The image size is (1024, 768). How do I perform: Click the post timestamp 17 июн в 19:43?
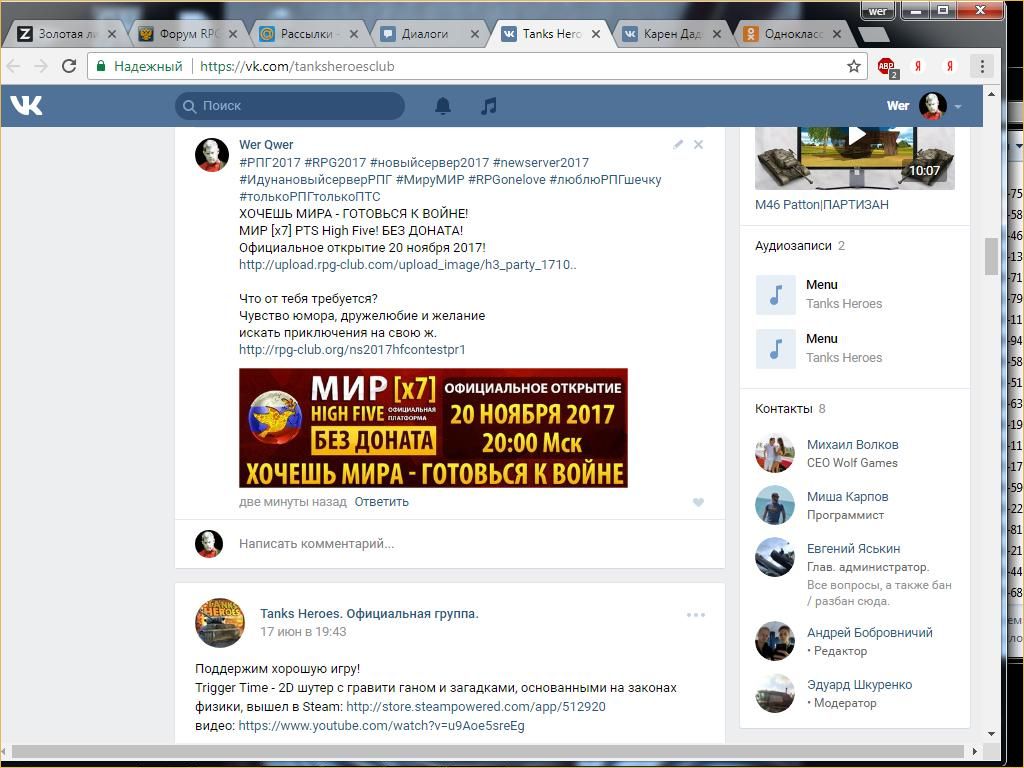pyautogui.click(x=303, y=632)
